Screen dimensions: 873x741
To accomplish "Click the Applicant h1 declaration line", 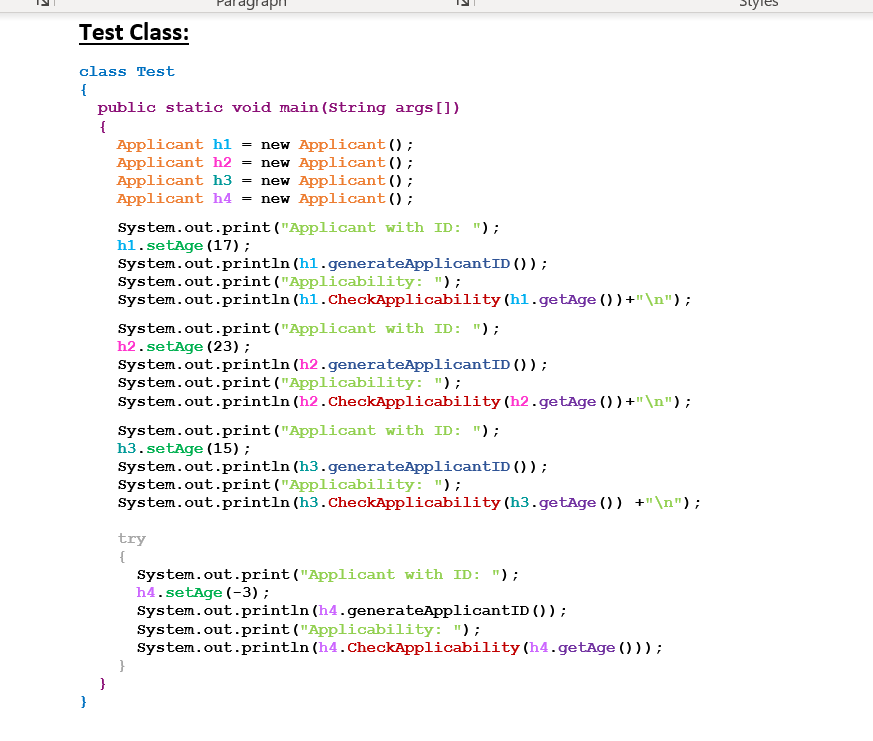I will (265, 144).
